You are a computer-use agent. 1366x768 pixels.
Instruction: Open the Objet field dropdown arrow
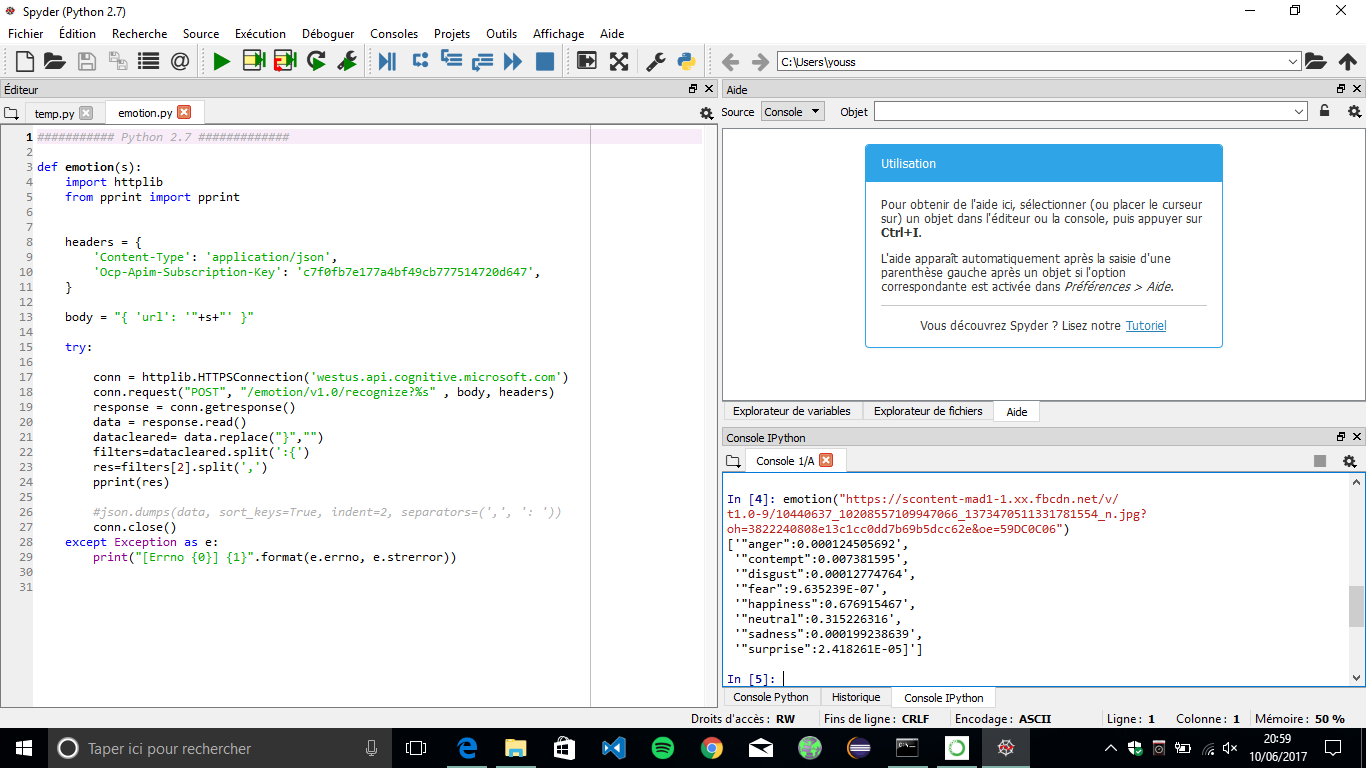pos(1300,111)
